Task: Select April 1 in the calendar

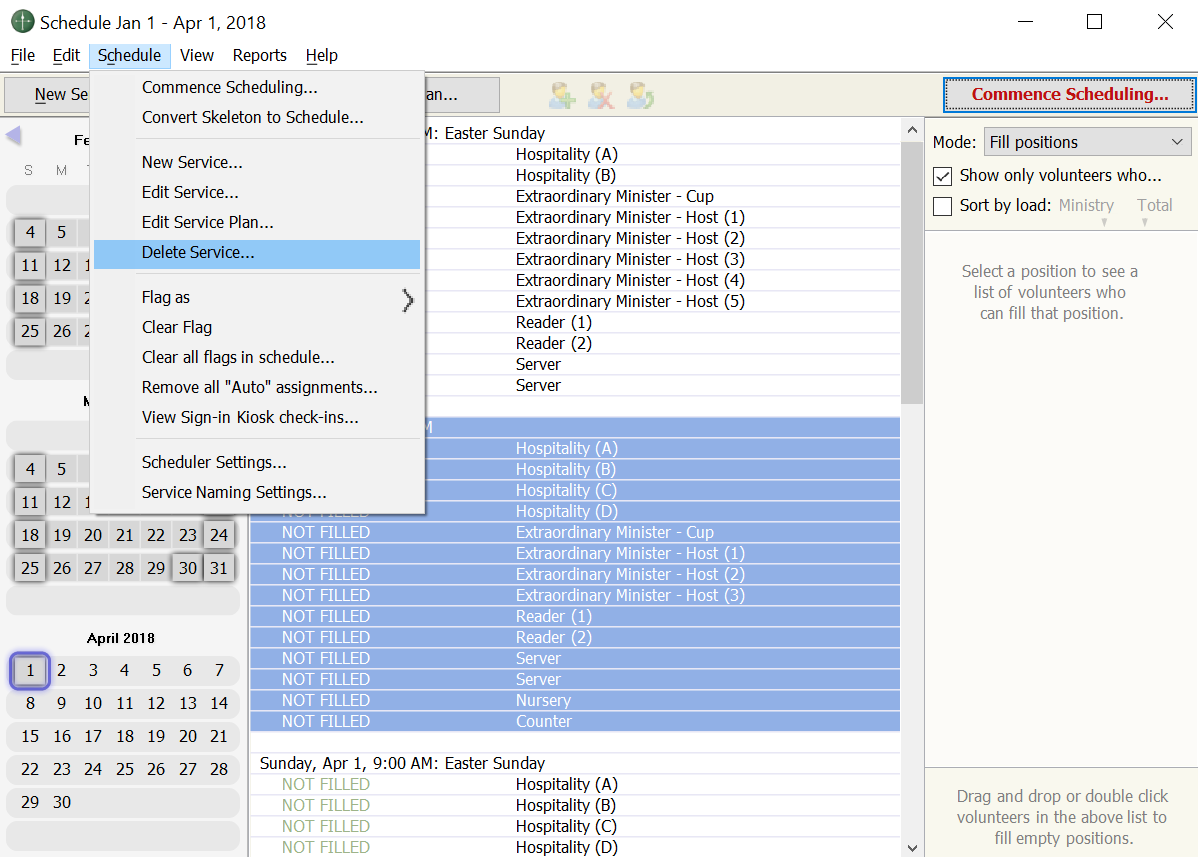Action: click(x=30, y=671)
